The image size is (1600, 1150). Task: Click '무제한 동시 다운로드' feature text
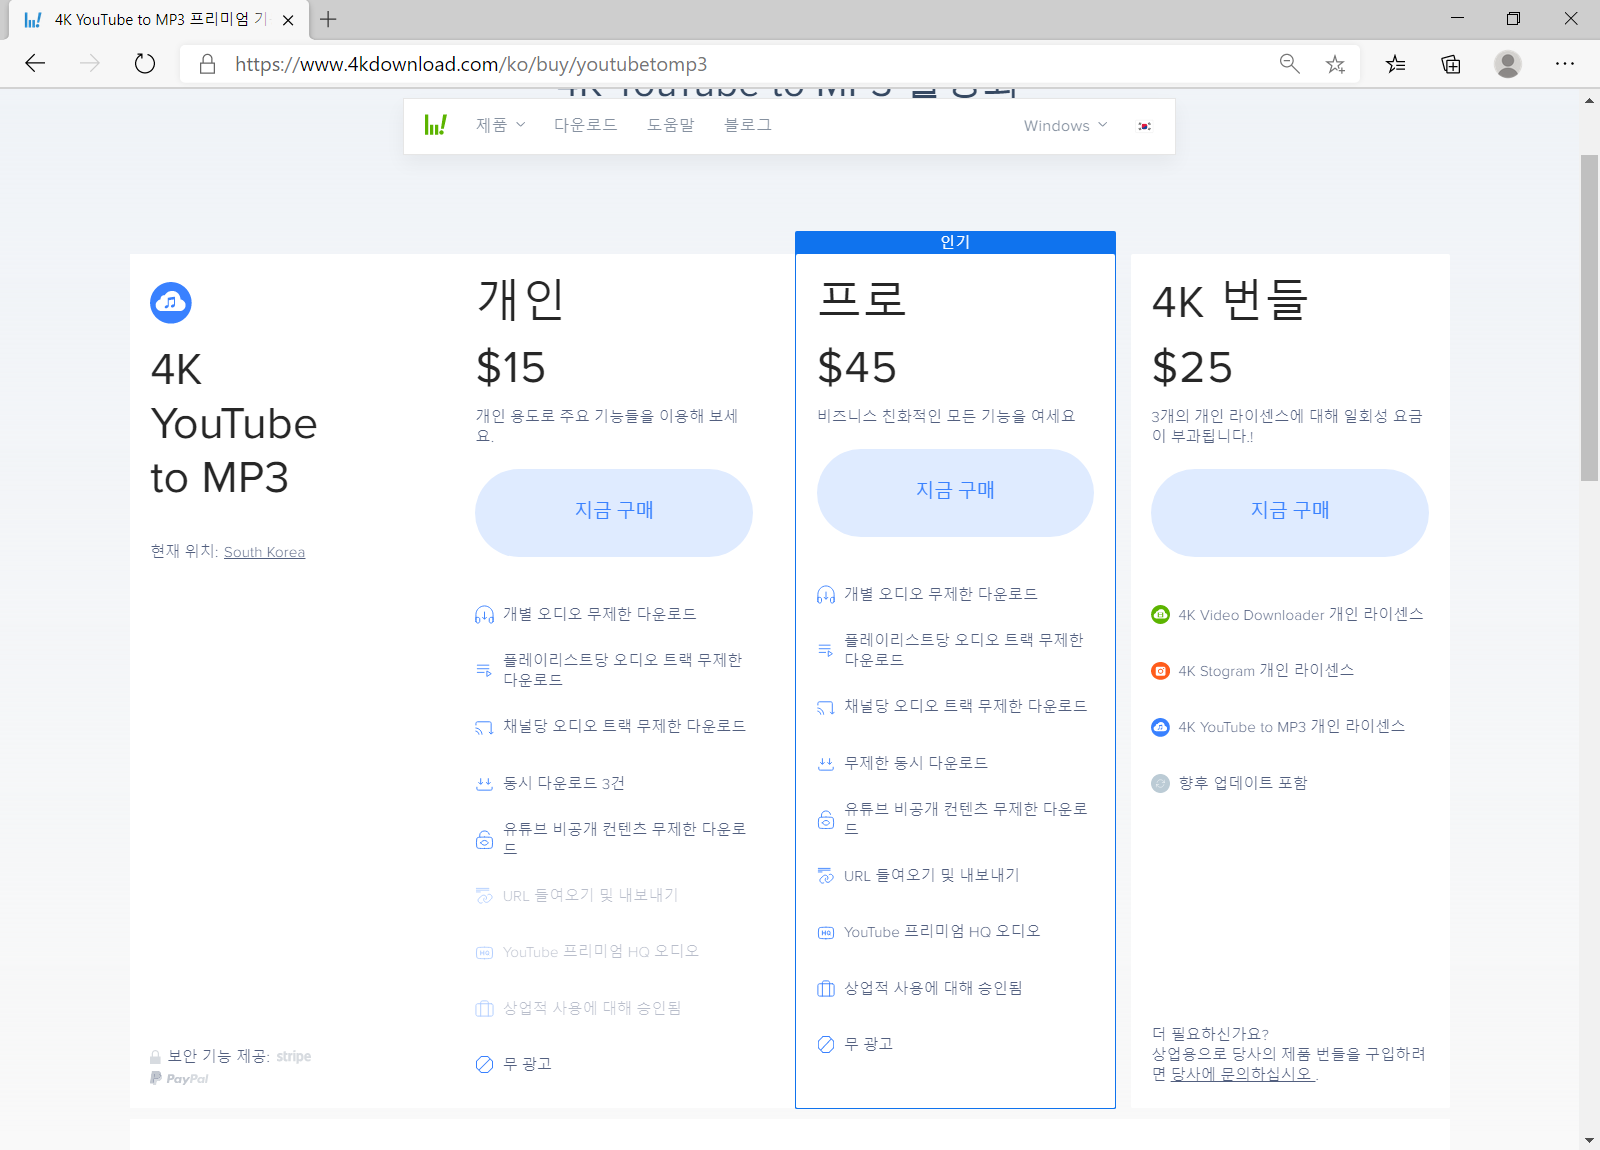(916, 763)
